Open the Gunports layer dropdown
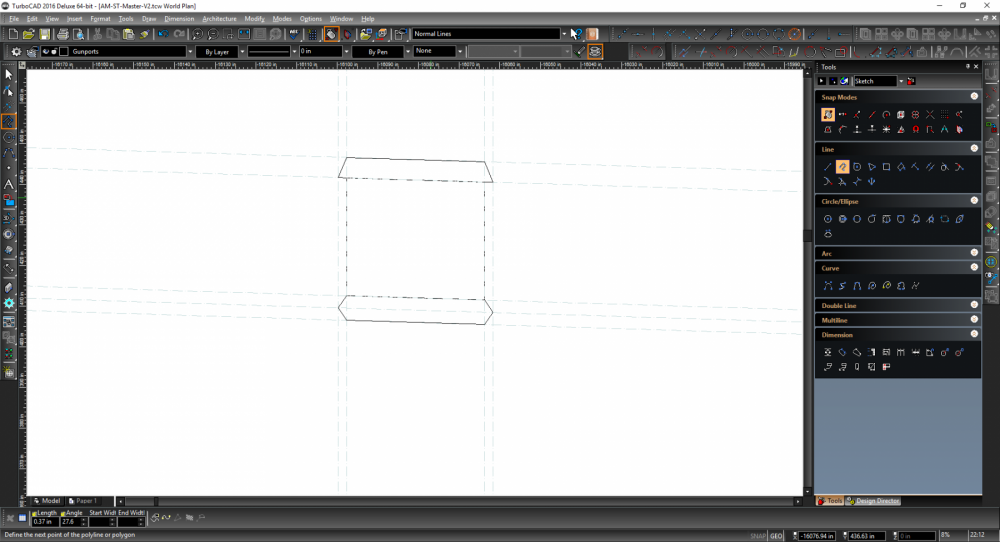 click(x=190, y=52)
